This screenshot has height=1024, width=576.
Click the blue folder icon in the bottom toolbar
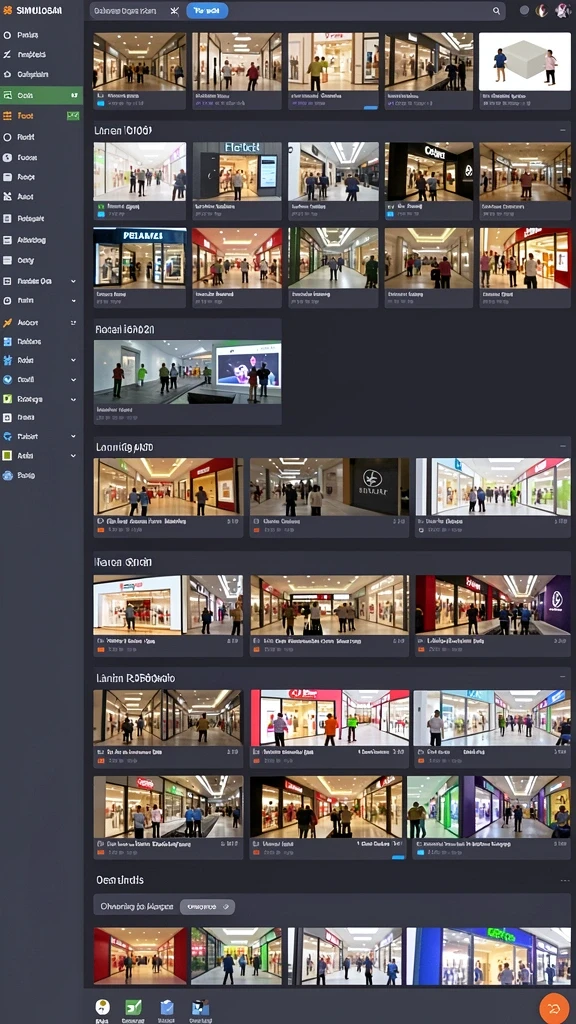pos(200,1006)
